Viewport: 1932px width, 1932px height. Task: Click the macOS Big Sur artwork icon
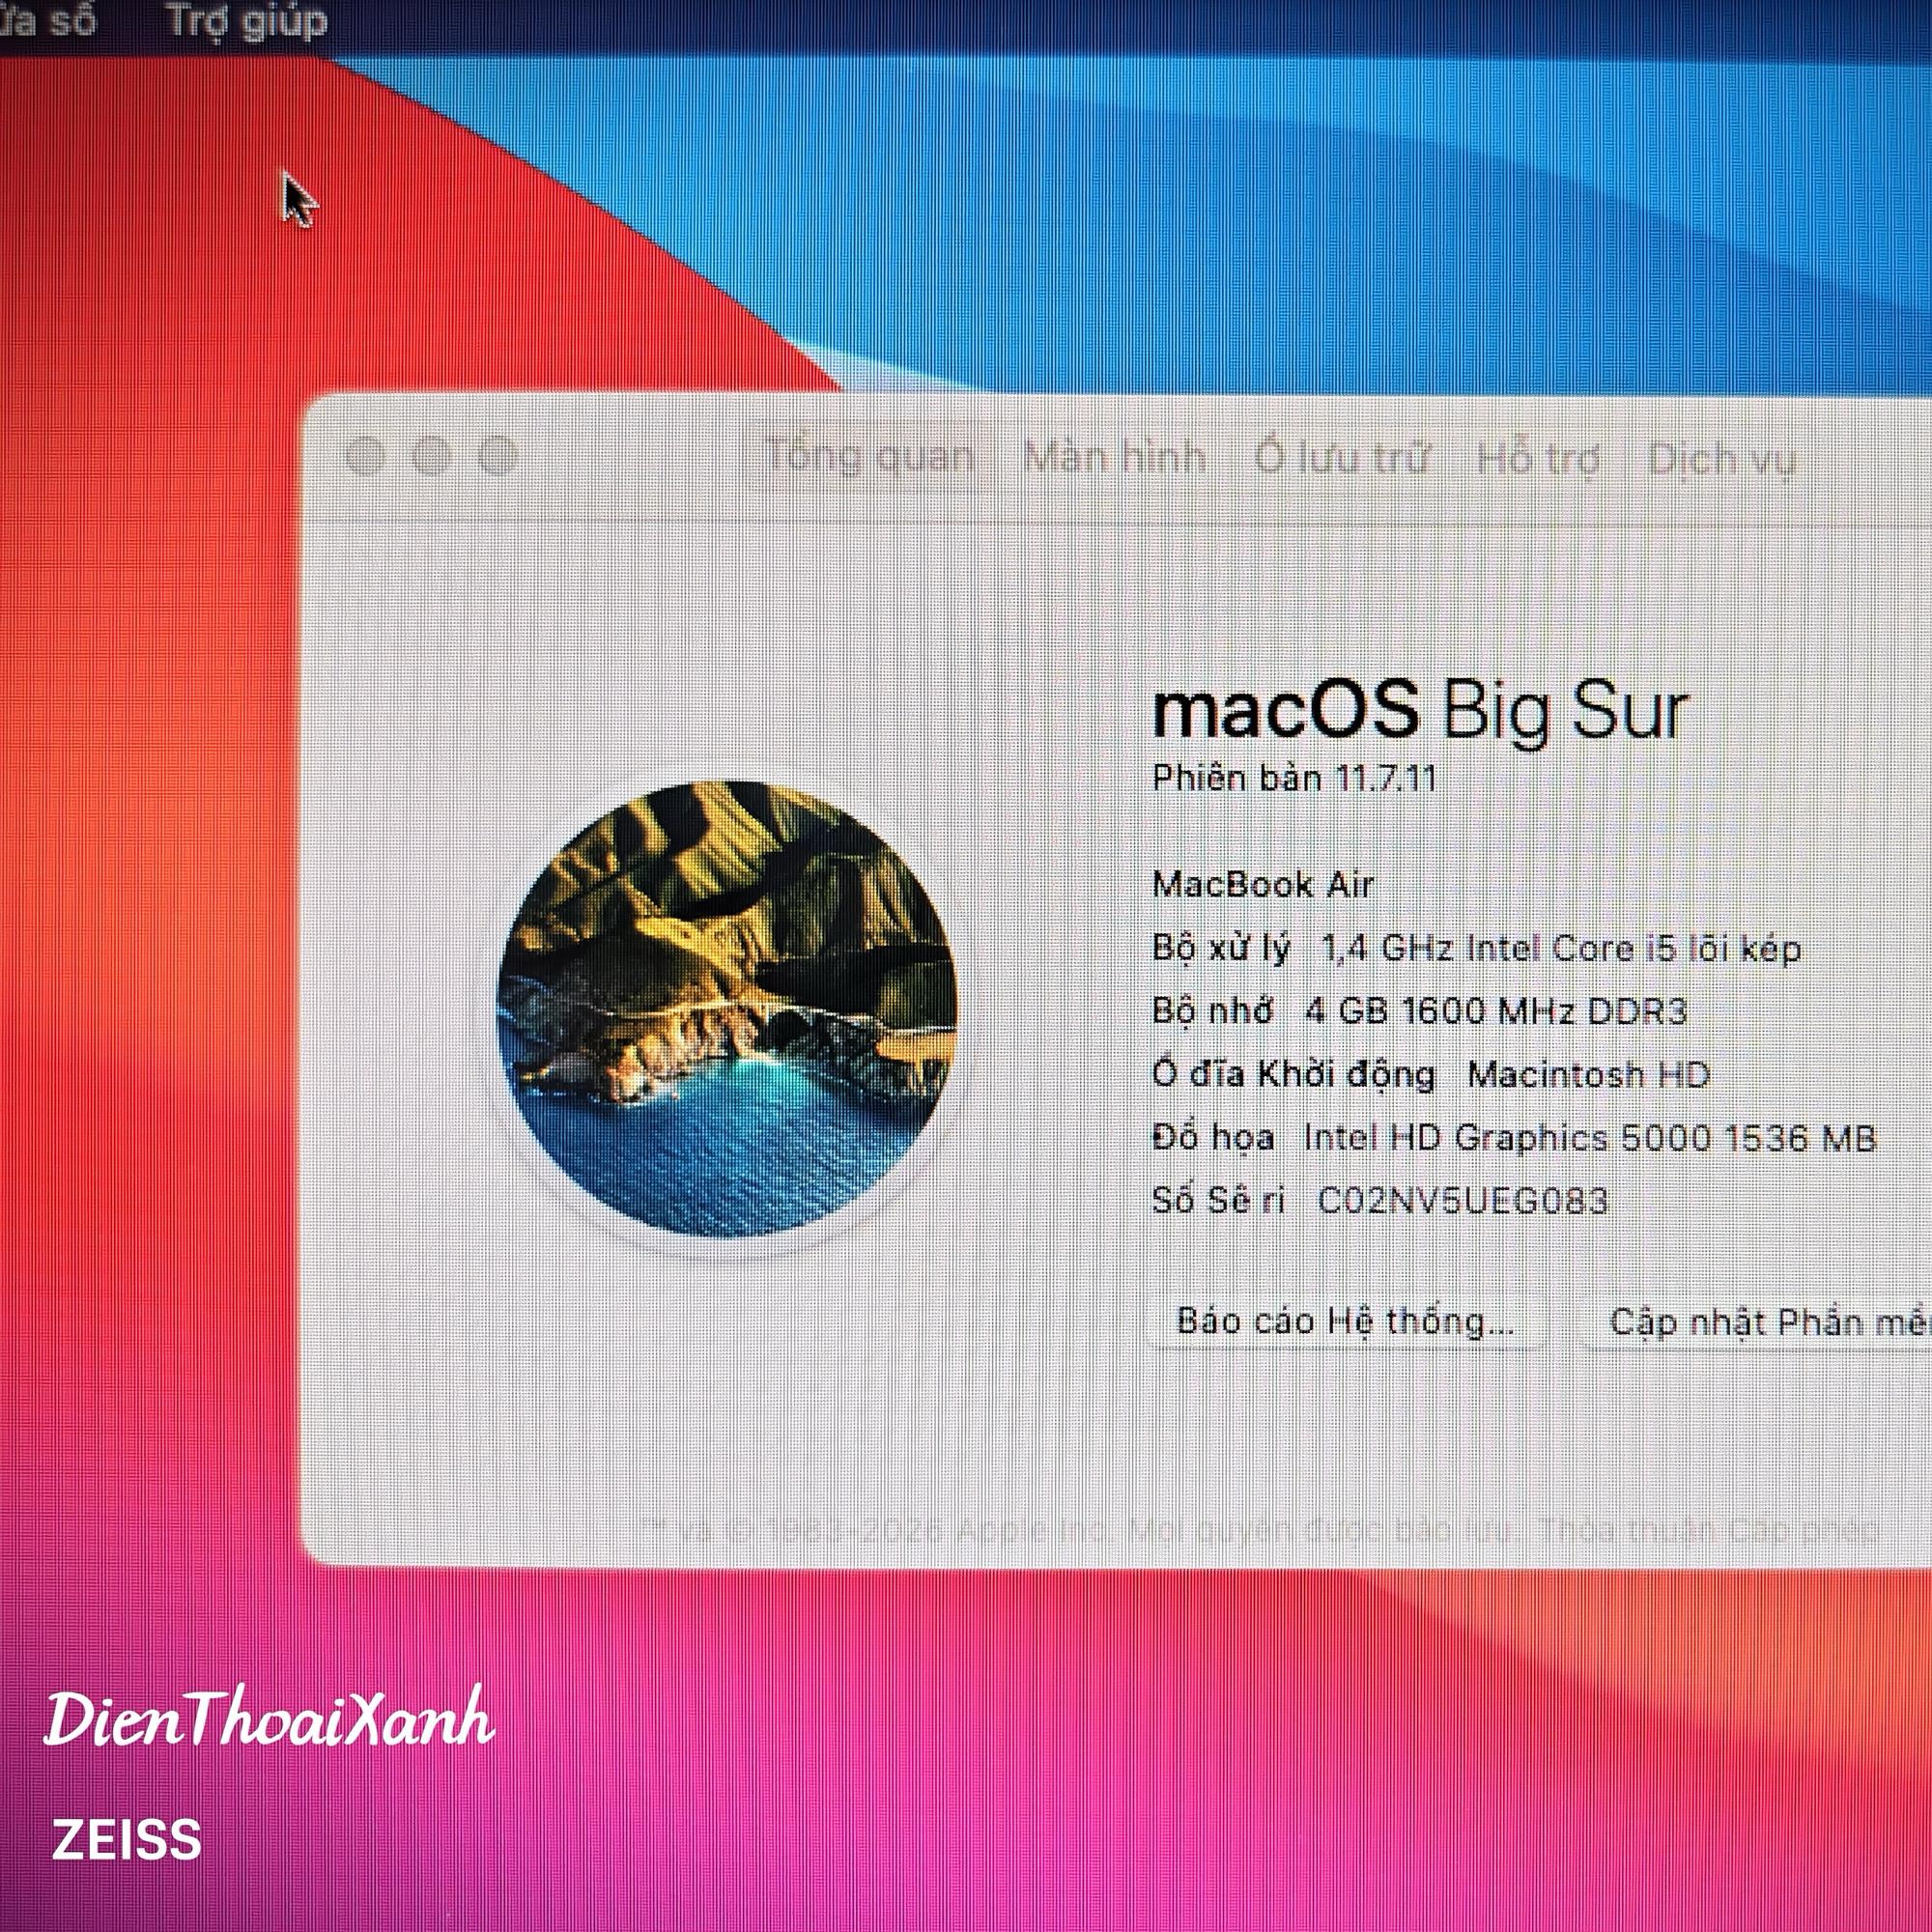[x=727, y=1009]
